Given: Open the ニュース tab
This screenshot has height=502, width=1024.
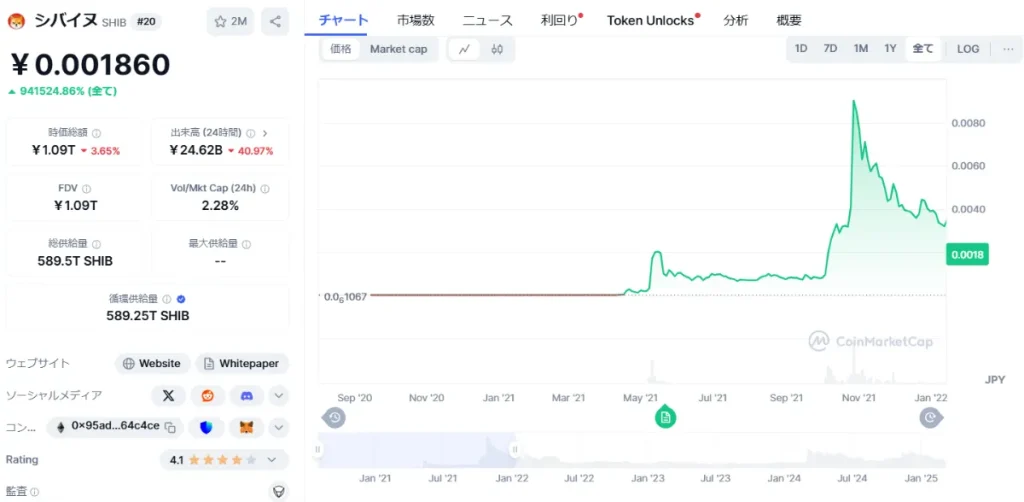Looking at the screenshot, I should click(x=487, y=20).
